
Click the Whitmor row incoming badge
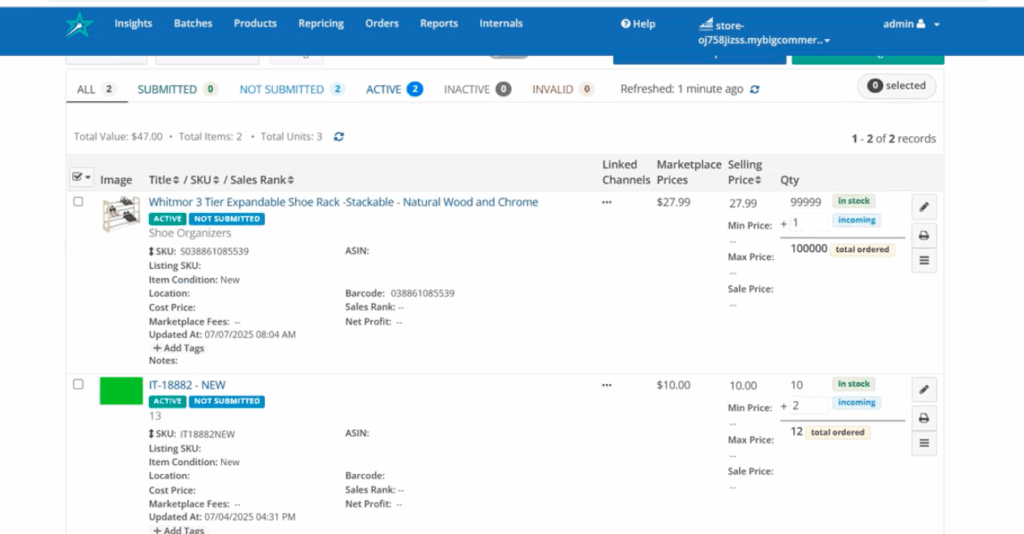point(856,220)
